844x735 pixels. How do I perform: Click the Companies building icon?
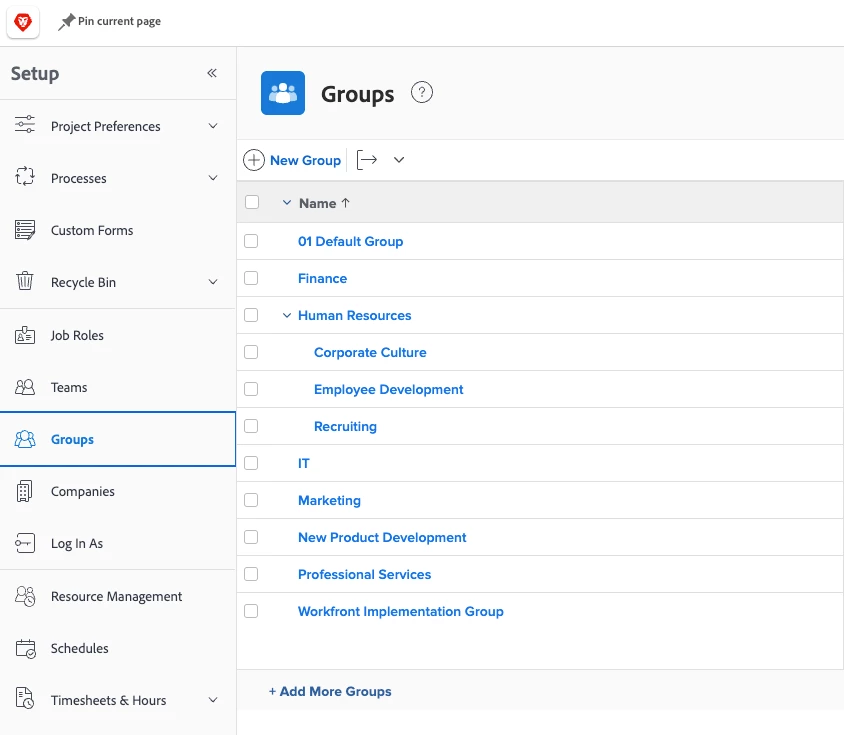click(x=24, y=491)
